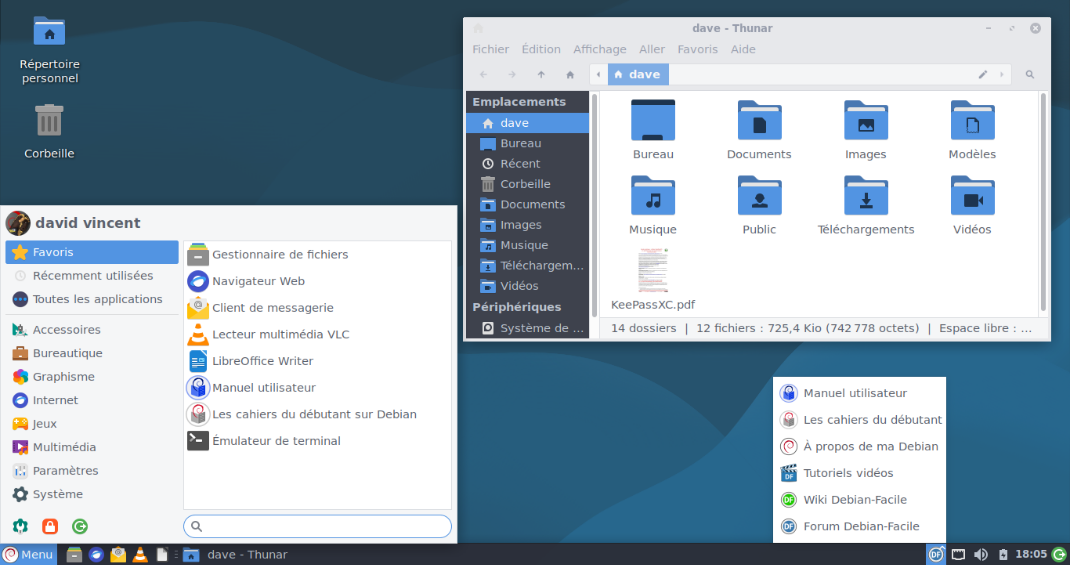
Task: Click the Thunar back arrow button
Action: [x=483, y=74]
